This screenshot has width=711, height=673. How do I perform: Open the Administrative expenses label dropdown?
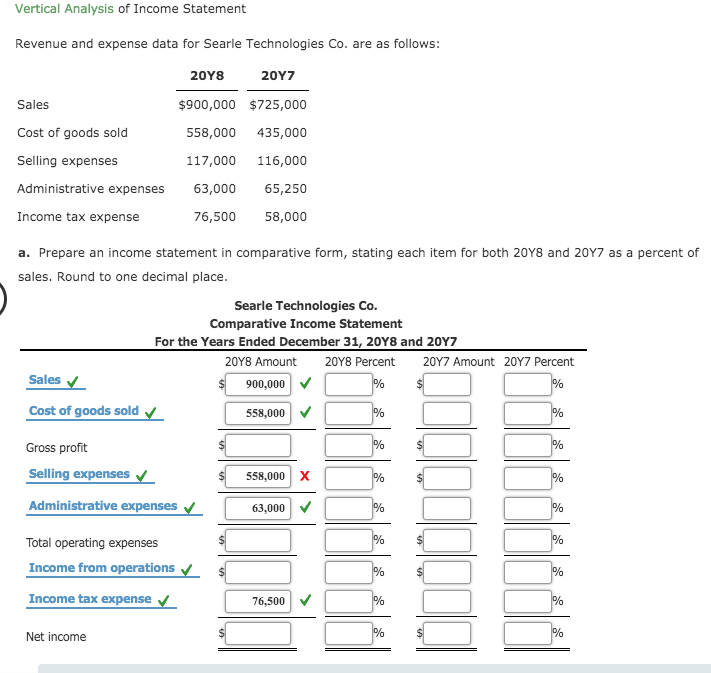pyautogui.click(x=114, y=507)
